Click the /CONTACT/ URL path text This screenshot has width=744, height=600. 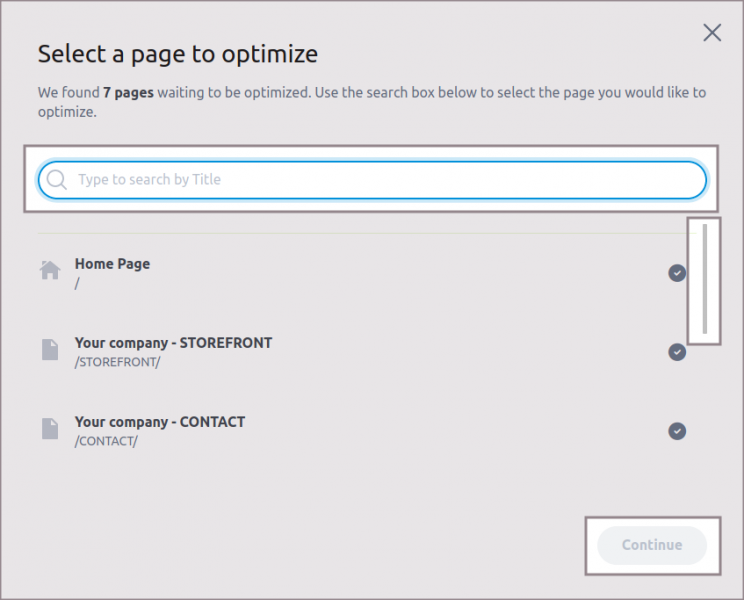point(106,441)
